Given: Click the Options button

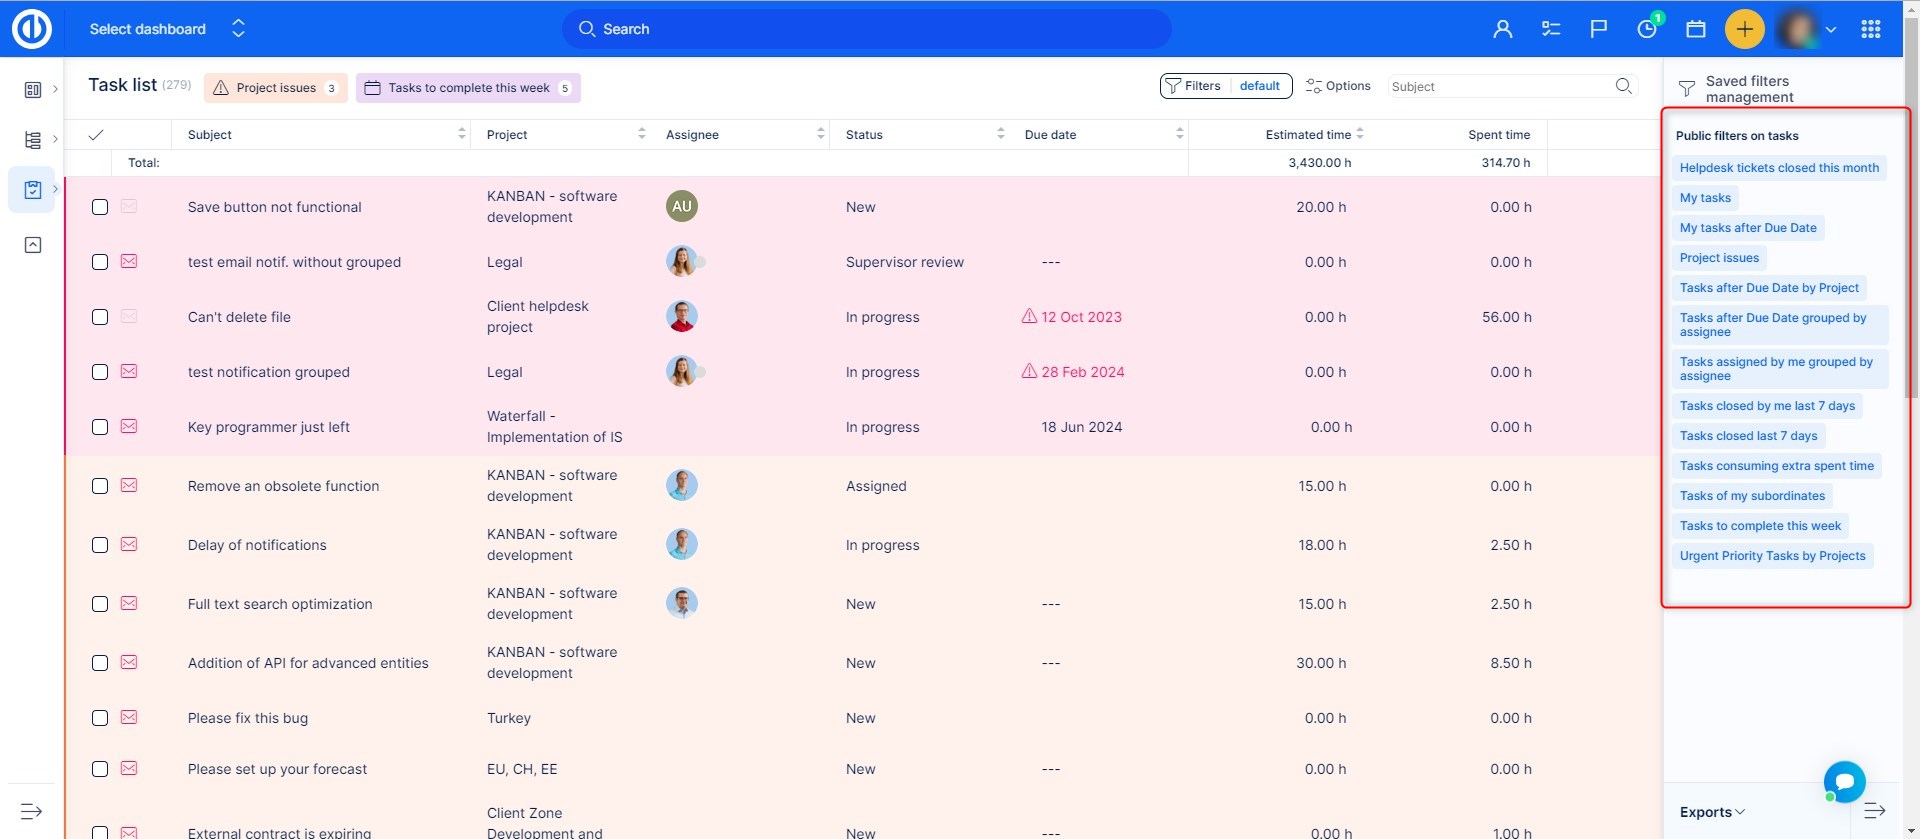Looking at the screenshot, I should [1338, 86].
